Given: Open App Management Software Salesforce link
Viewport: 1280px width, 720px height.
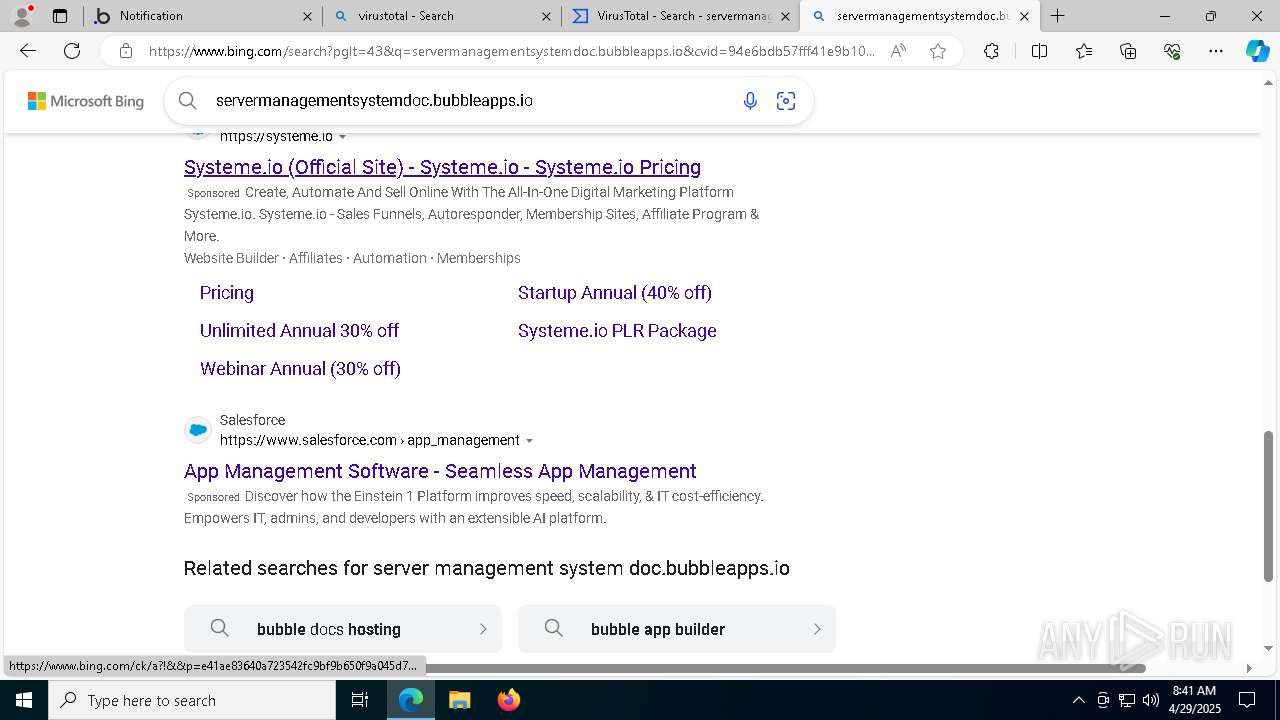Looking at the screenshot, I should [x=440, y=471].
